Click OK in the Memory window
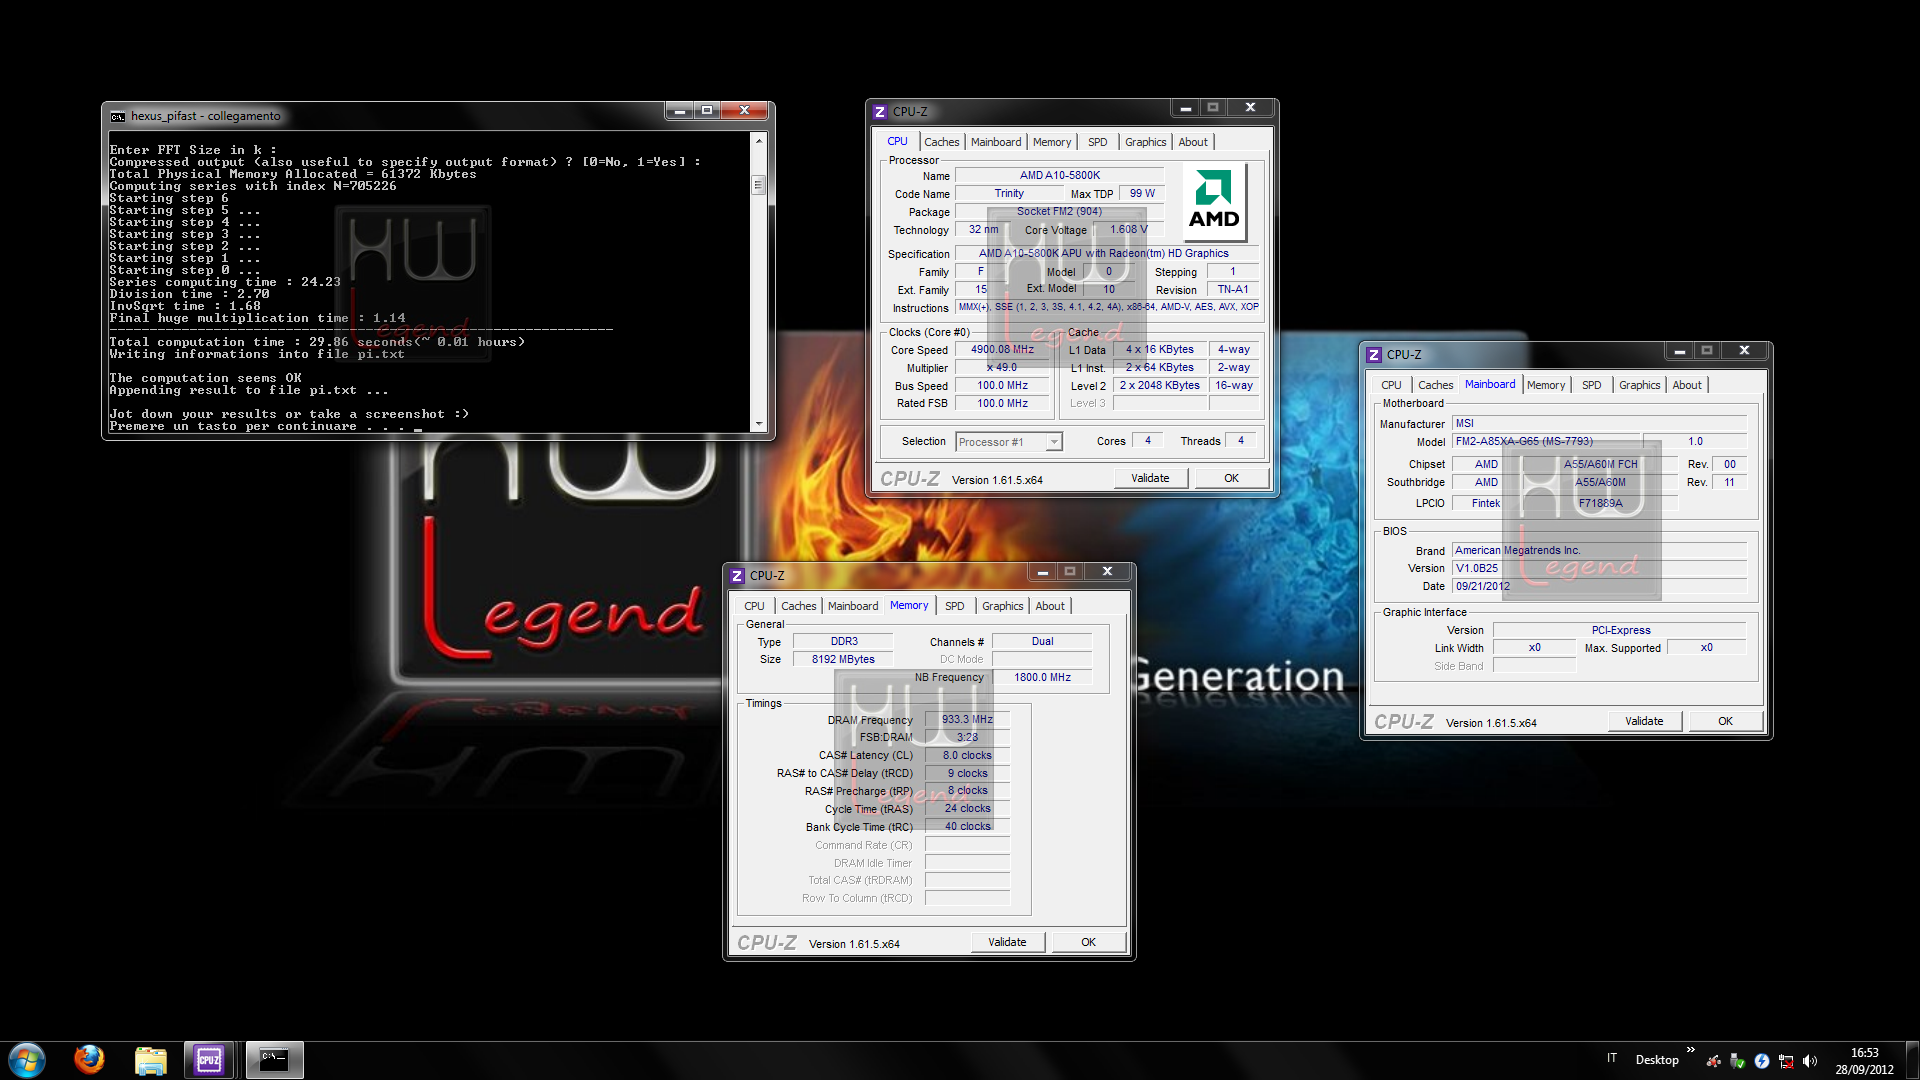The width and height of the screenshot is (1920, 1080). pos(1088,942)
